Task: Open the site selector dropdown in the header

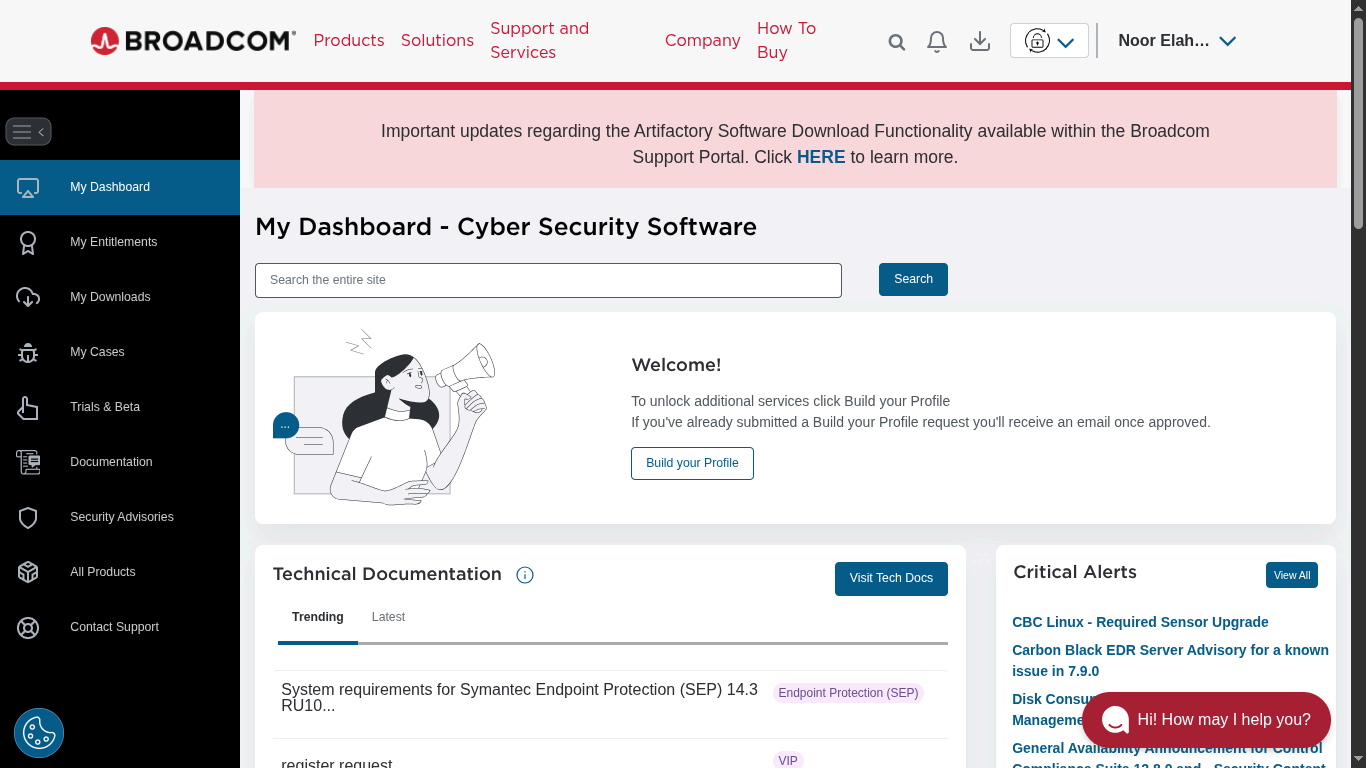Action: point(1048,41)
